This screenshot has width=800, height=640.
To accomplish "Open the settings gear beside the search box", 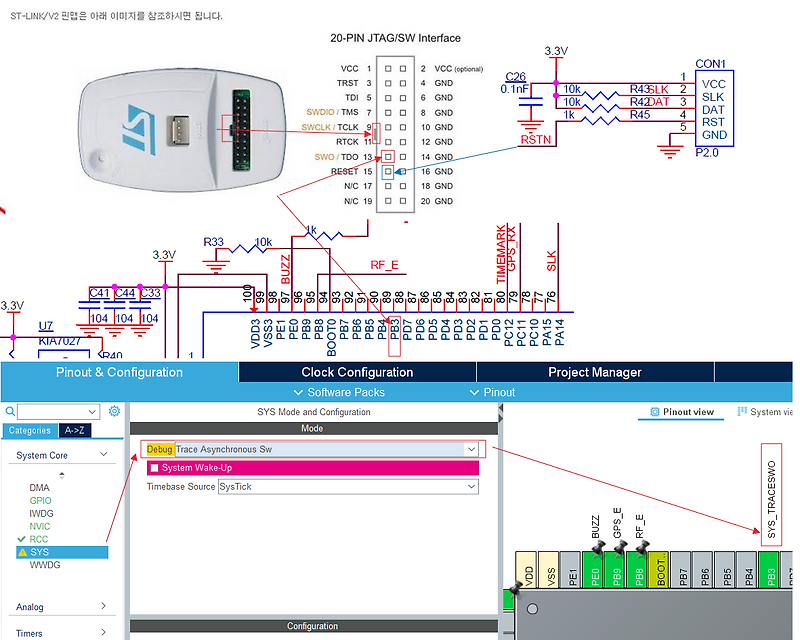I will (112, 410).
